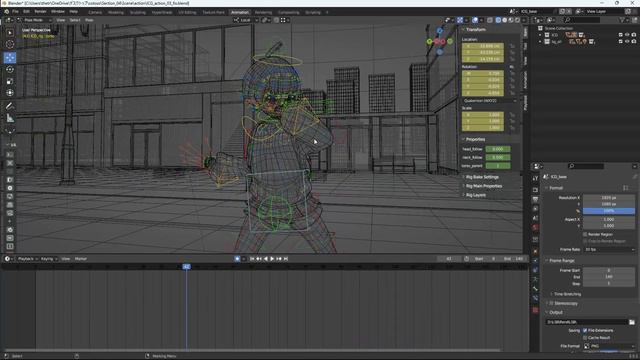Open the Tool properties tab icon

pyautogui.click(x=536, y=178)
